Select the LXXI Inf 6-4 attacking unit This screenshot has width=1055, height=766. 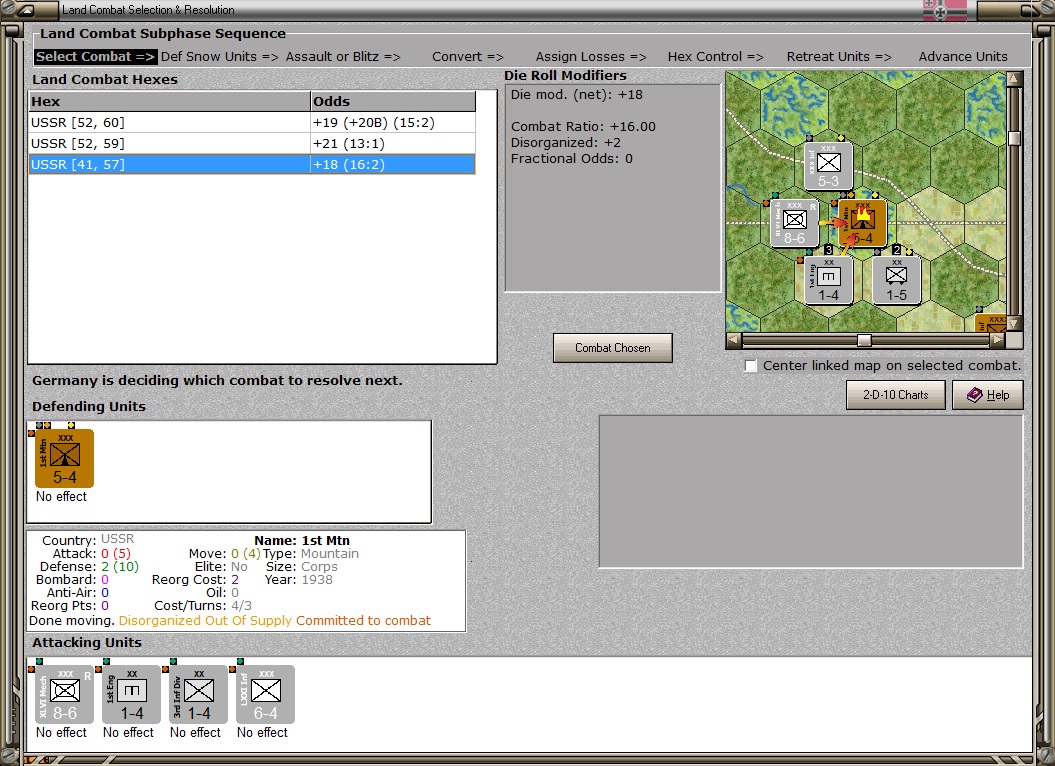(x=266, y=694)
